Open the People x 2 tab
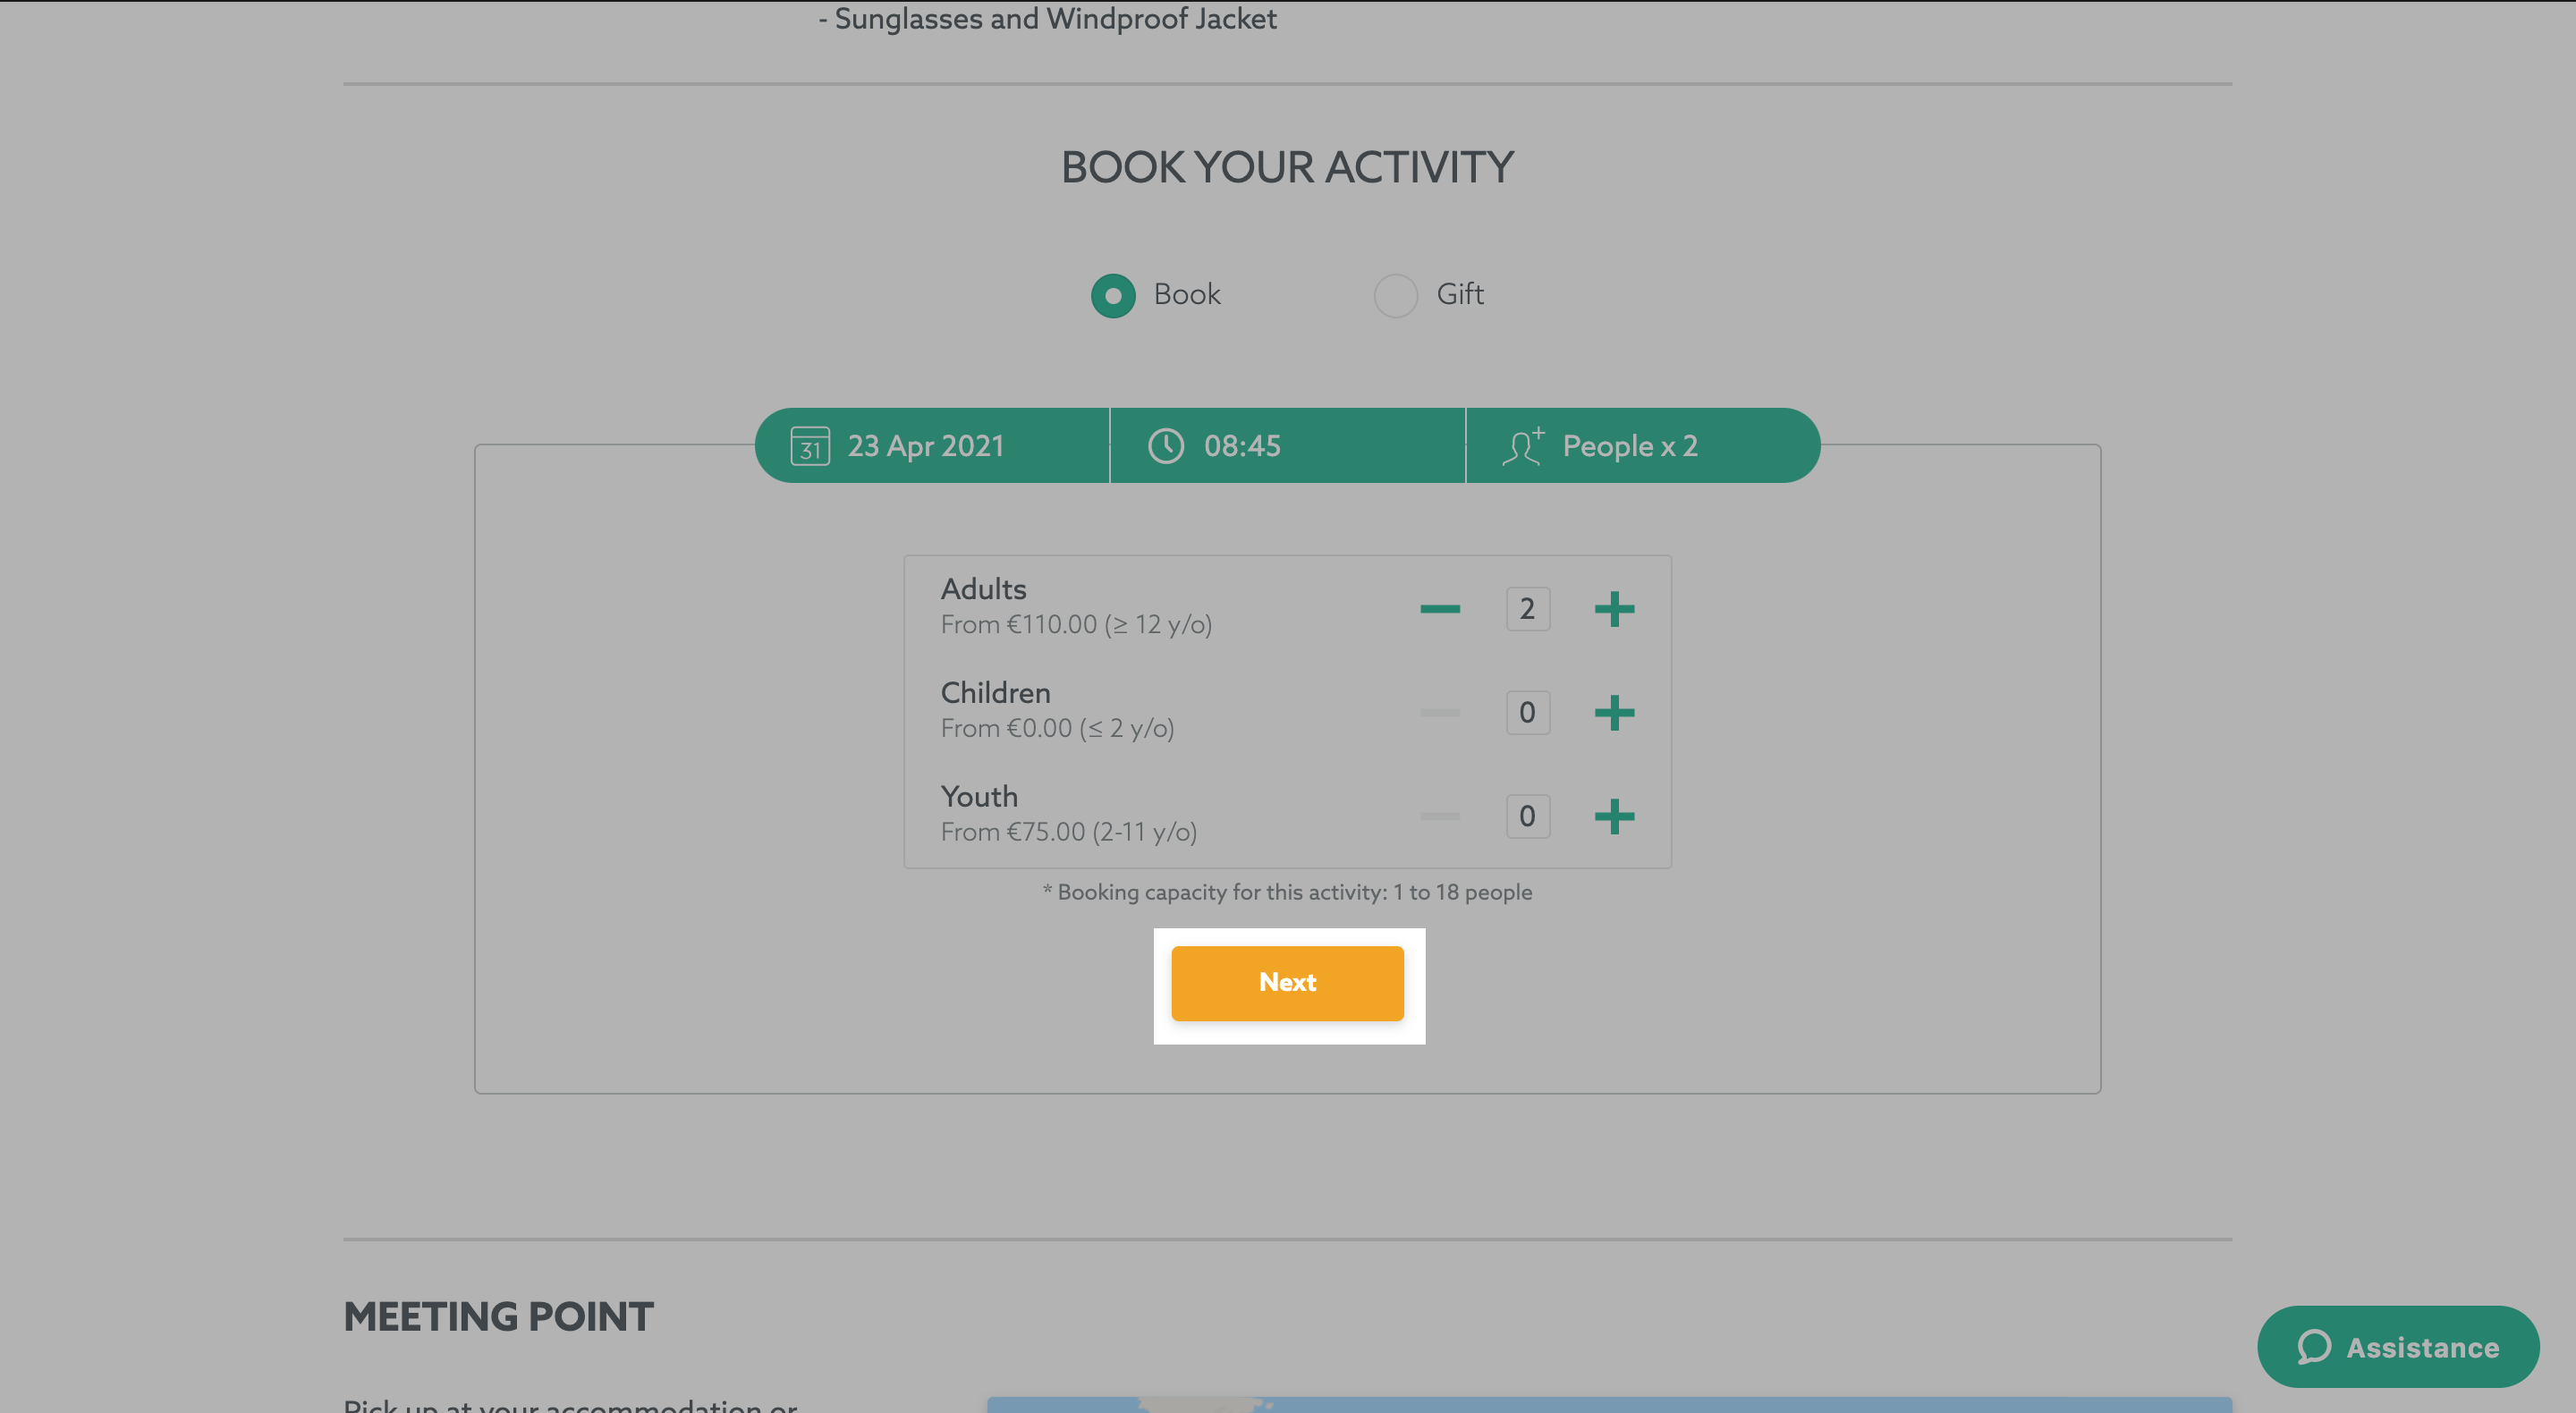 [1643, 446]
